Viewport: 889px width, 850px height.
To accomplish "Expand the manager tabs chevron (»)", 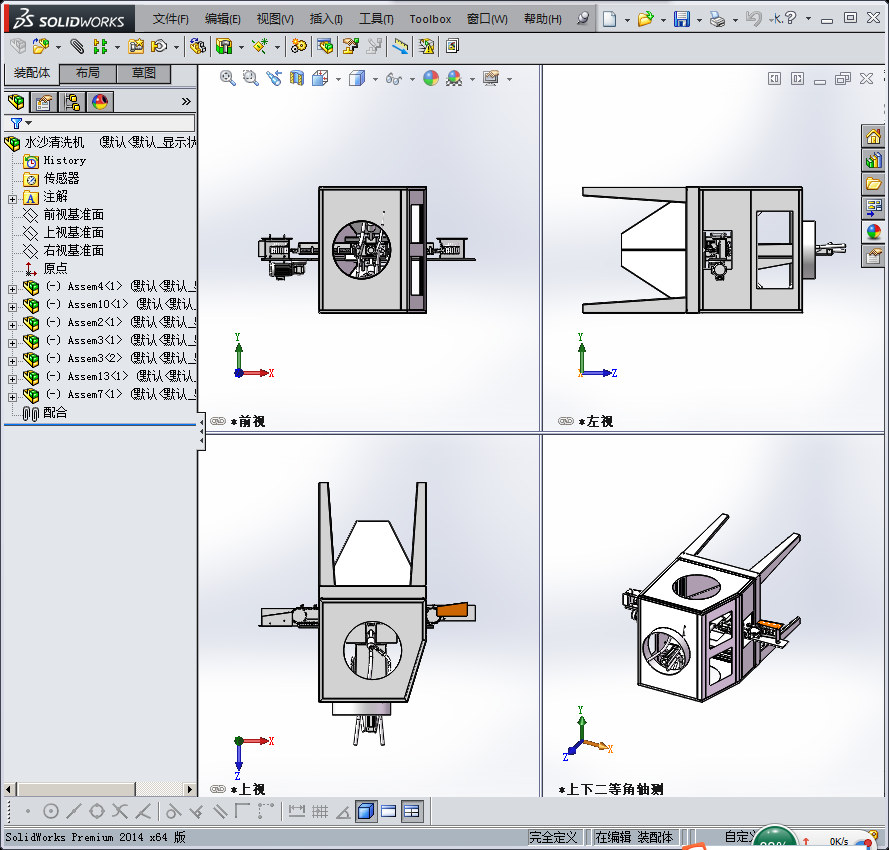I will (x=186, y=102).
